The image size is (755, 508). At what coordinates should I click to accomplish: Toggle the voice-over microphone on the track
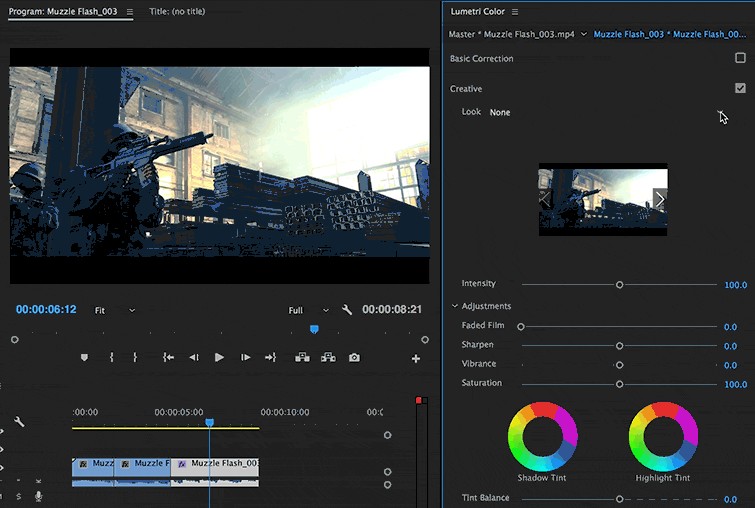tap(39, 496)
